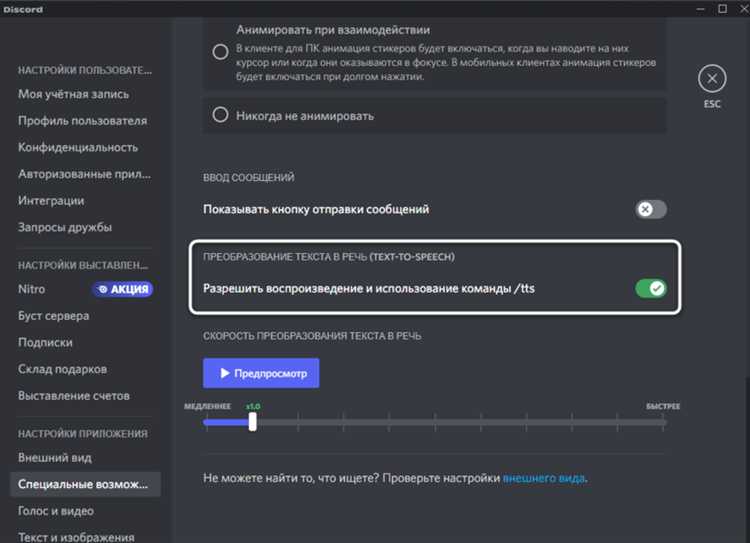The height and width of the screenshot is (543, 750).
Task: Click the 'Анимировать при взаимодействии' title text
Action: pos(333,30)
